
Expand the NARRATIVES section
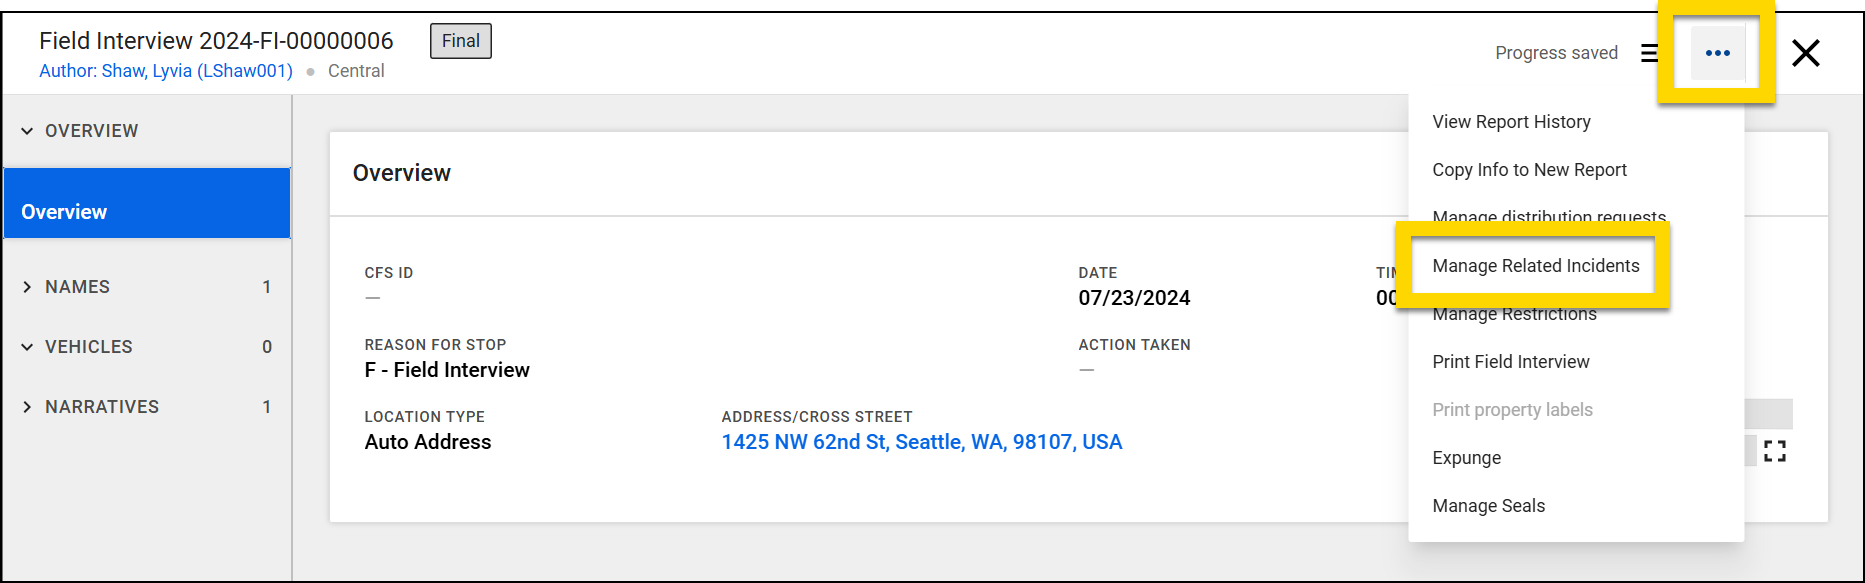pyautogui.click(x=28, y=407)
